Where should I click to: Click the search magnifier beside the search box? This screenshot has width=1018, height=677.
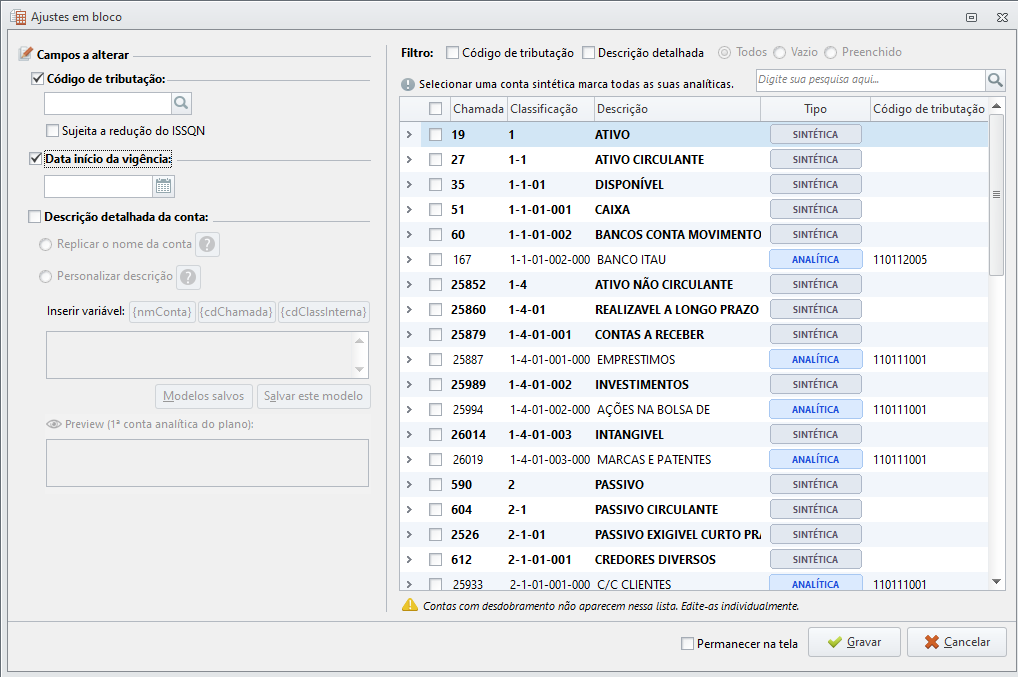995,80
